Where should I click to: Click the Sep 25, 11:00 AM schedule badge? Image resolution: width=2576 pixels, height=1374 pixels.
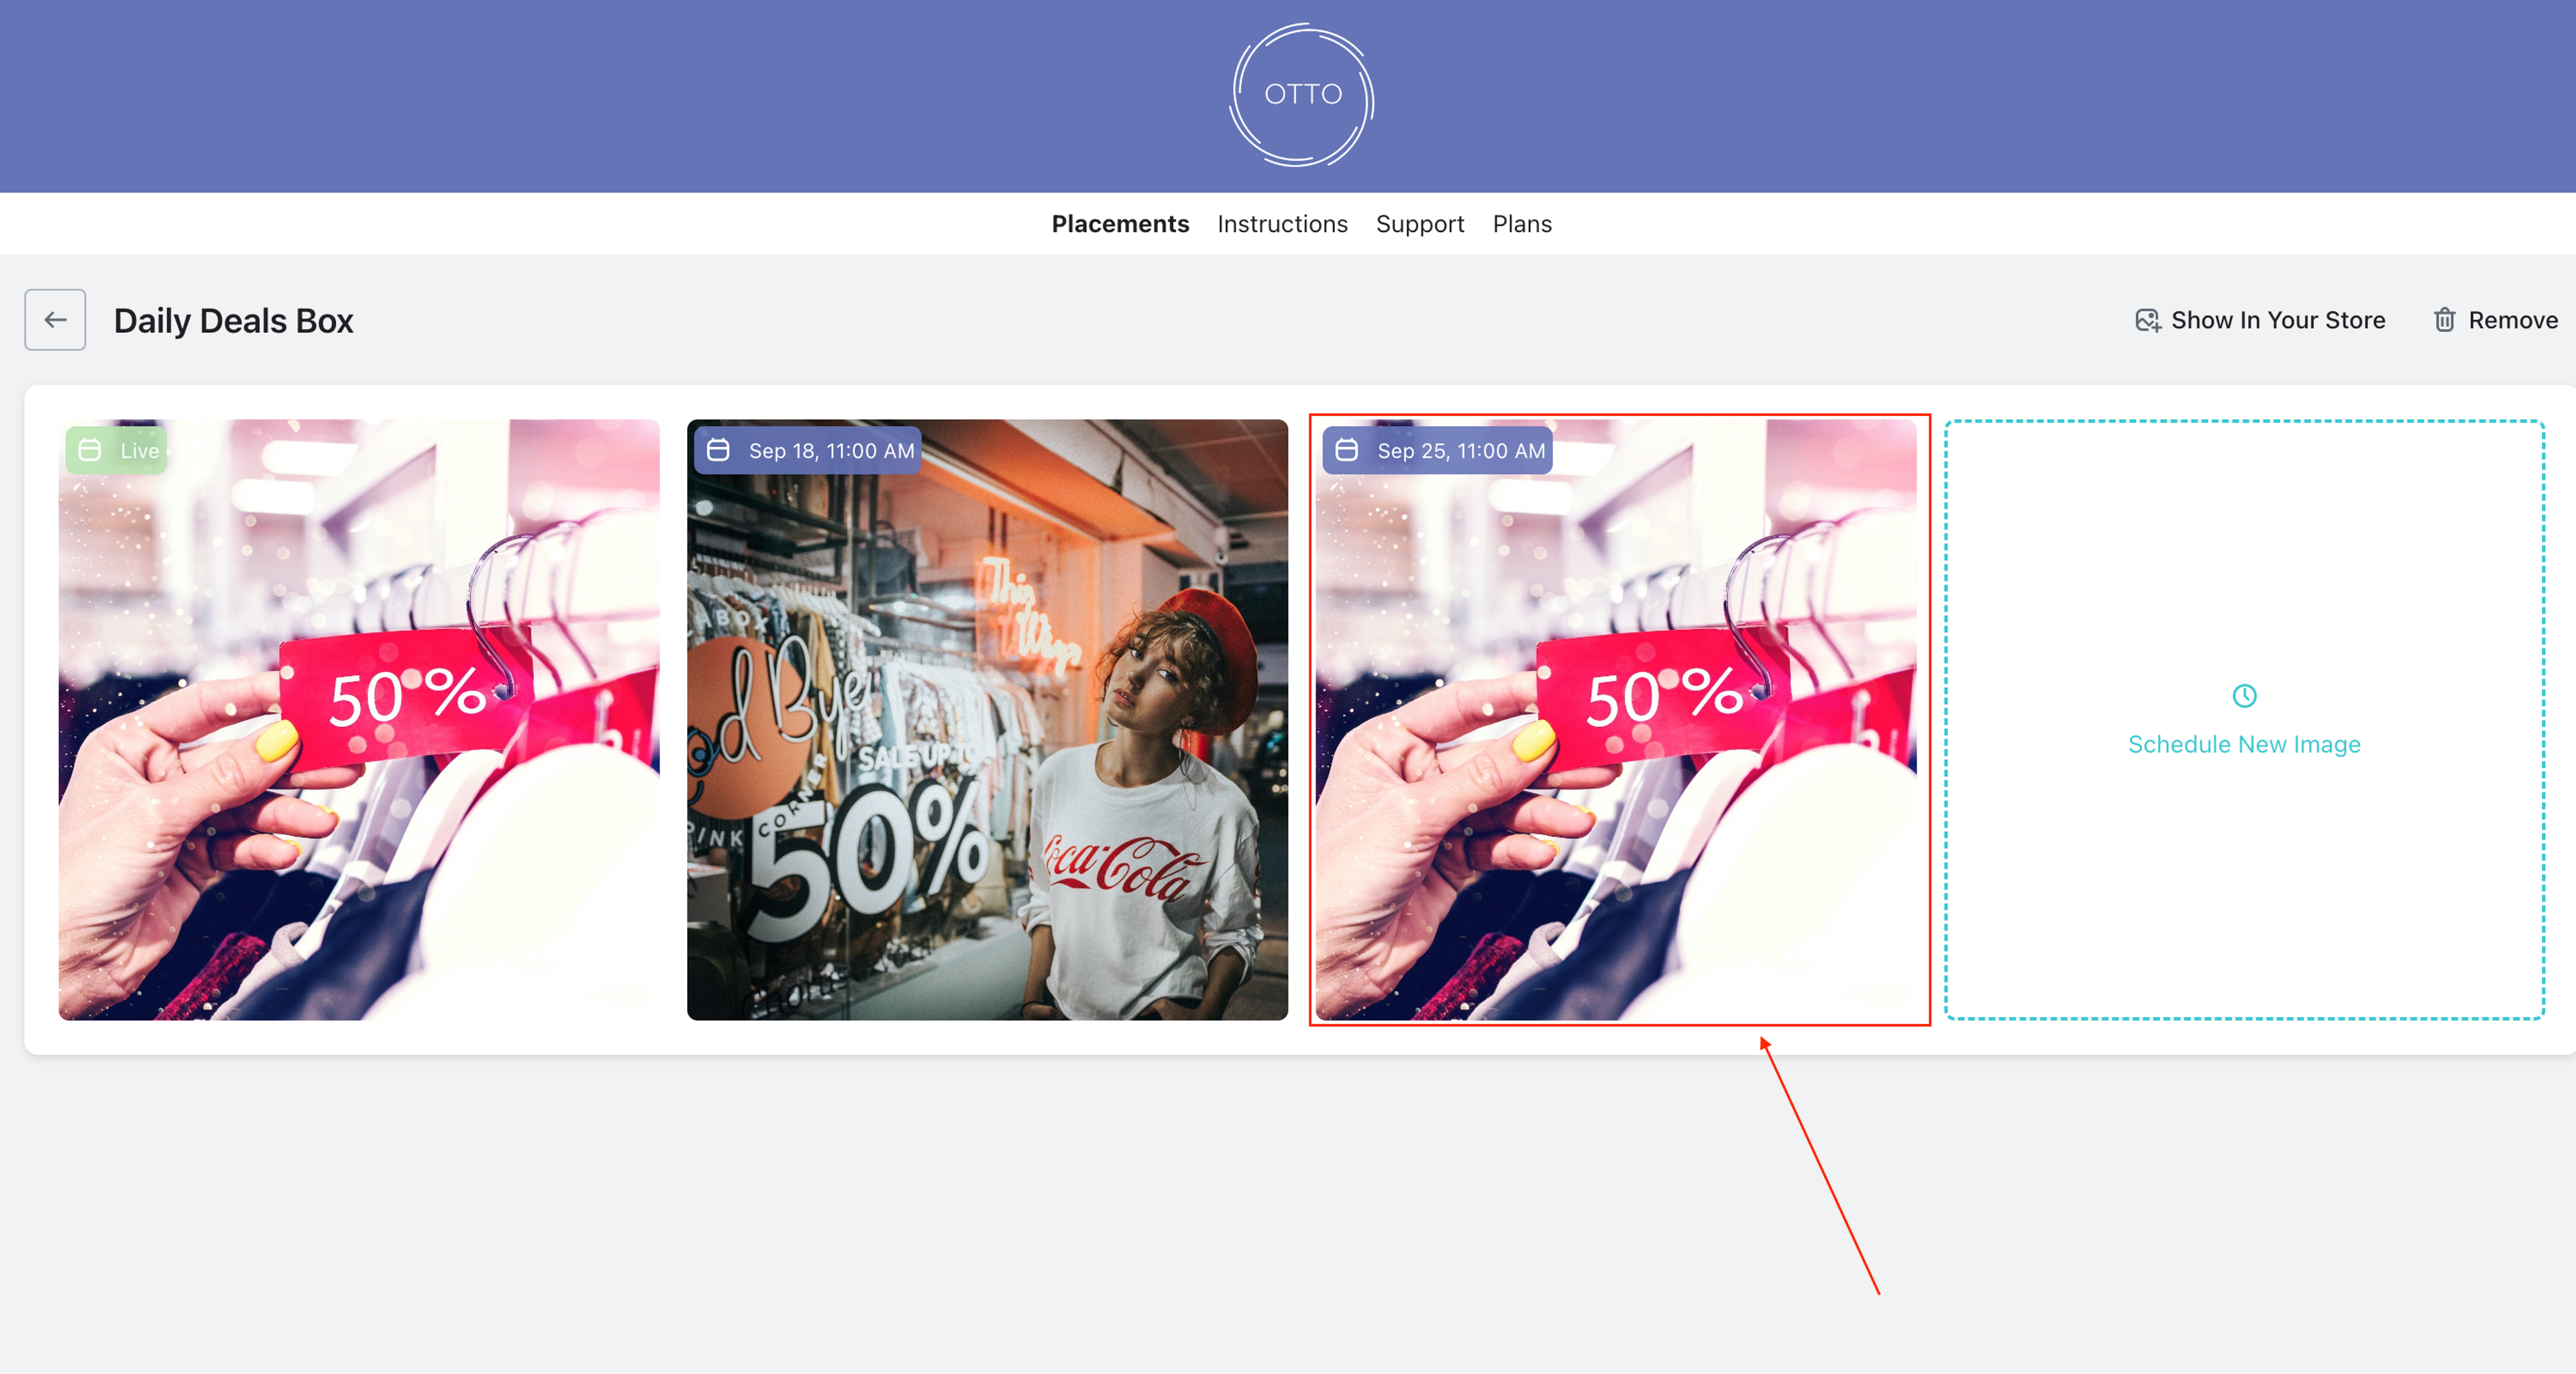pyautogui.click(x=1438, y=450)
